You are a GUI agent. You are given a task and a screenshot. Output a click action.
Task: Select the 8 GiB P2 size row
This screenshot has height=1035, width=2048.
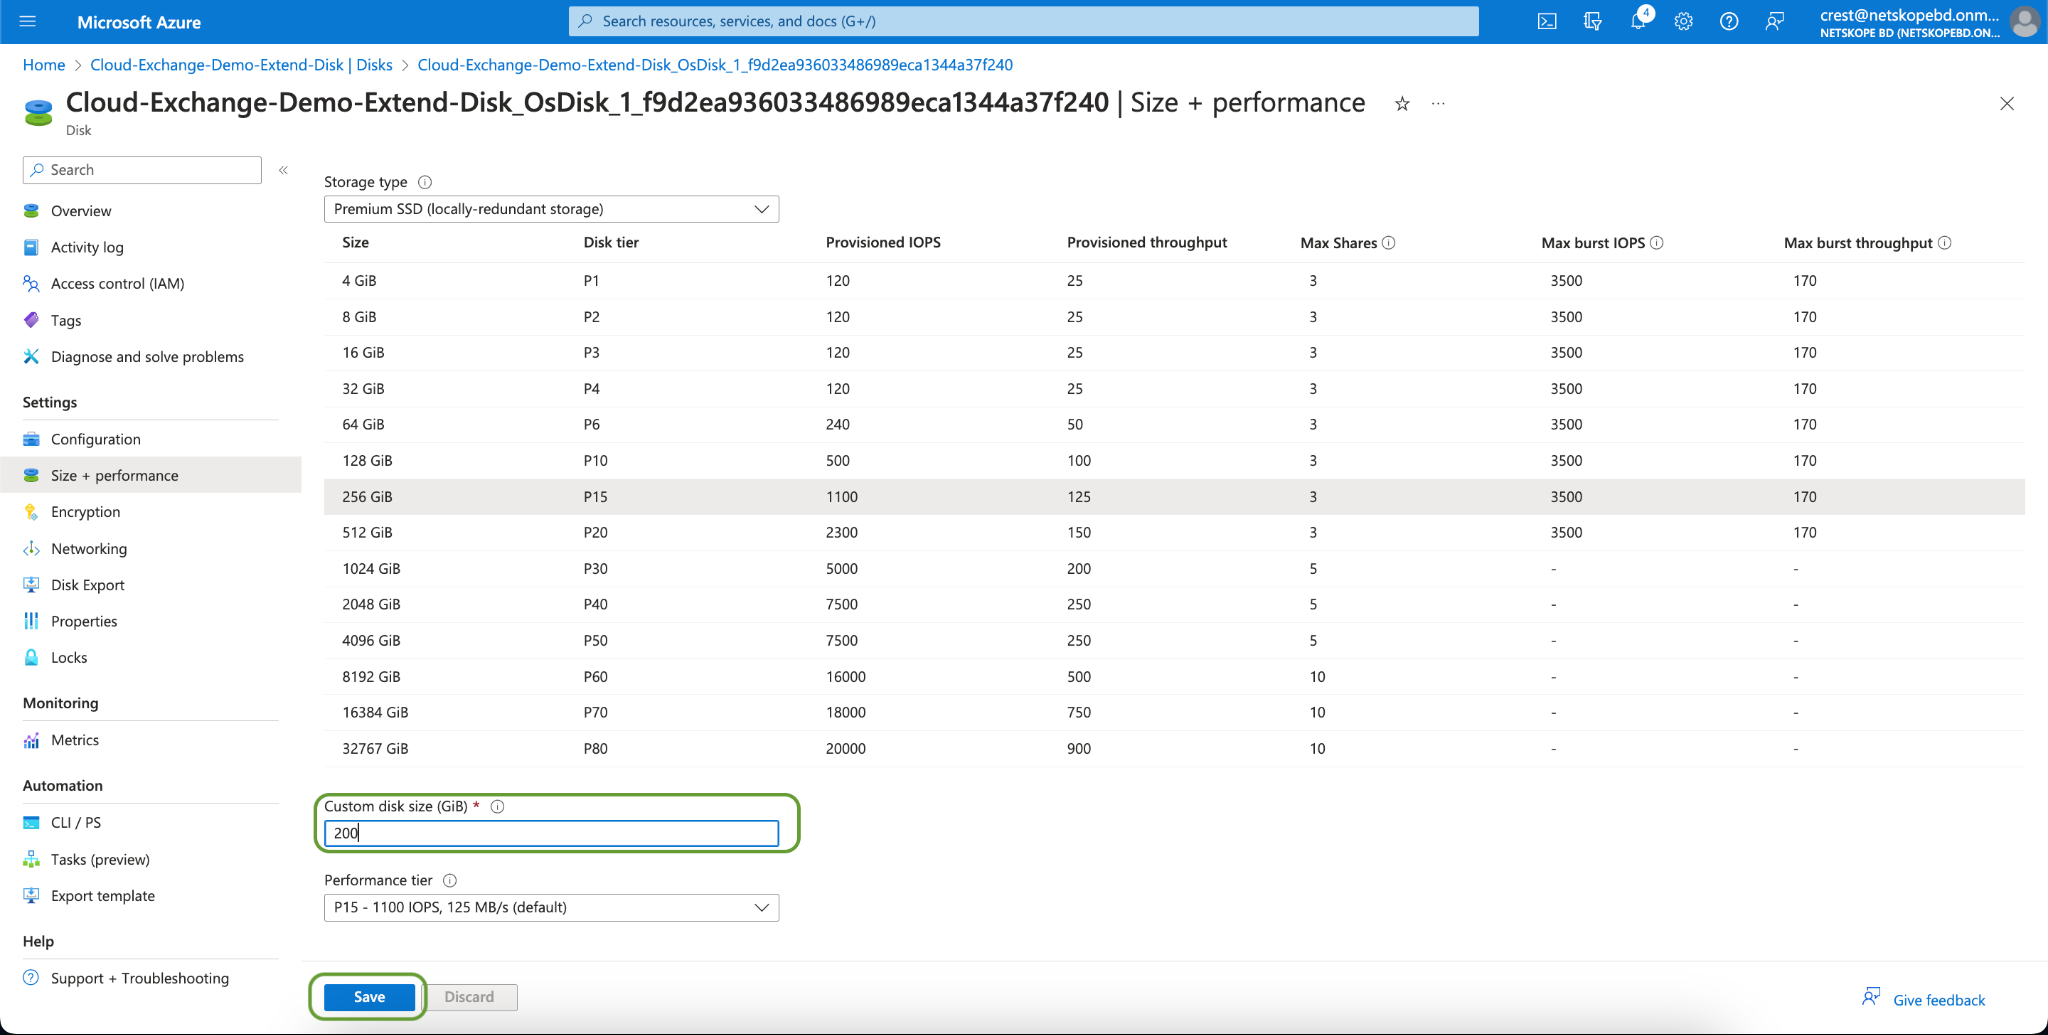[1174, 317]
